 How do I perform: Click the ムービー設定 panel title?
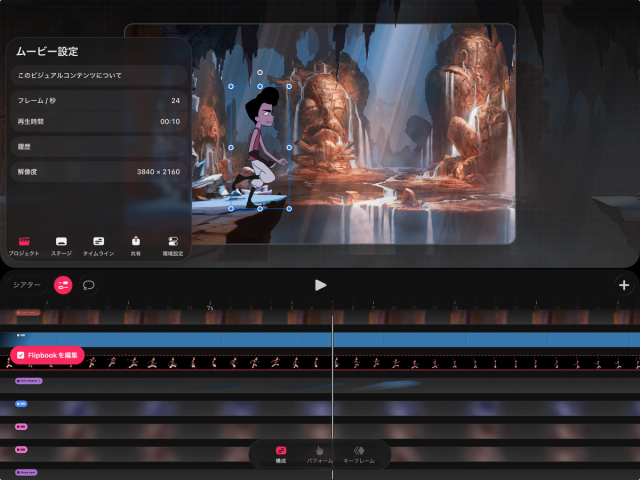tap(47, 51)
